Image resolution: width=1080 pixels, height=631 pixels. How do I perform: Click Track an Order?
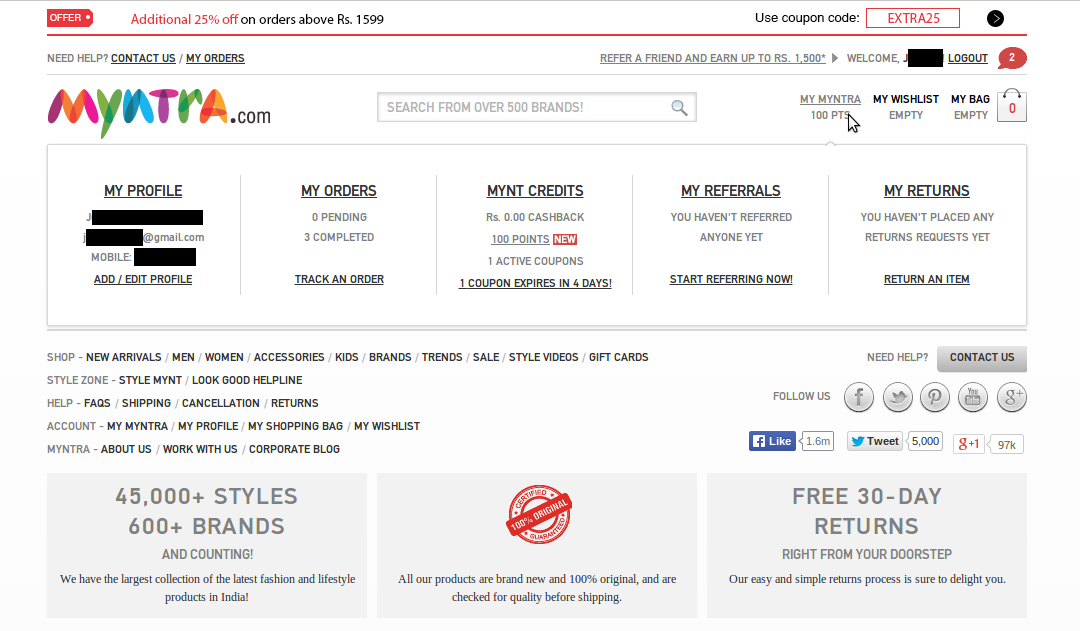click(340, 279)
